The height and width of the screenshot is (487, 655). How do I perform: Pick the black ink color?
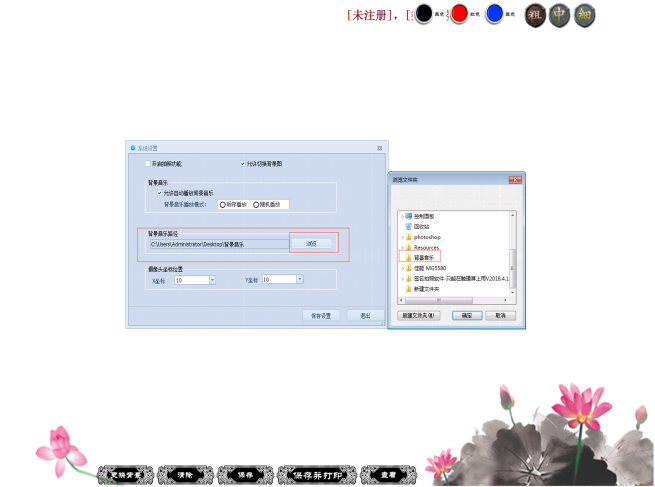[x=424, y=14]
